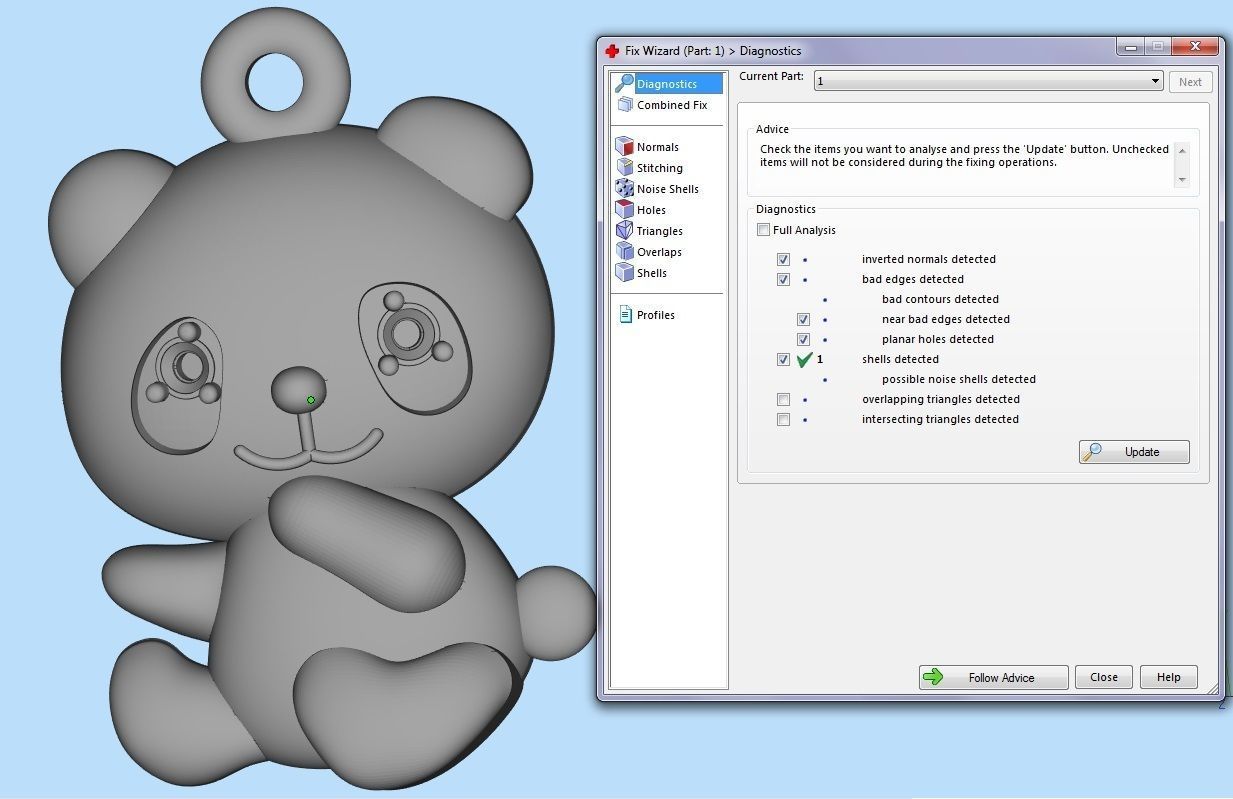Click the Shells label in sidebar
The image size is (1233, 799).
coord(652,273)
